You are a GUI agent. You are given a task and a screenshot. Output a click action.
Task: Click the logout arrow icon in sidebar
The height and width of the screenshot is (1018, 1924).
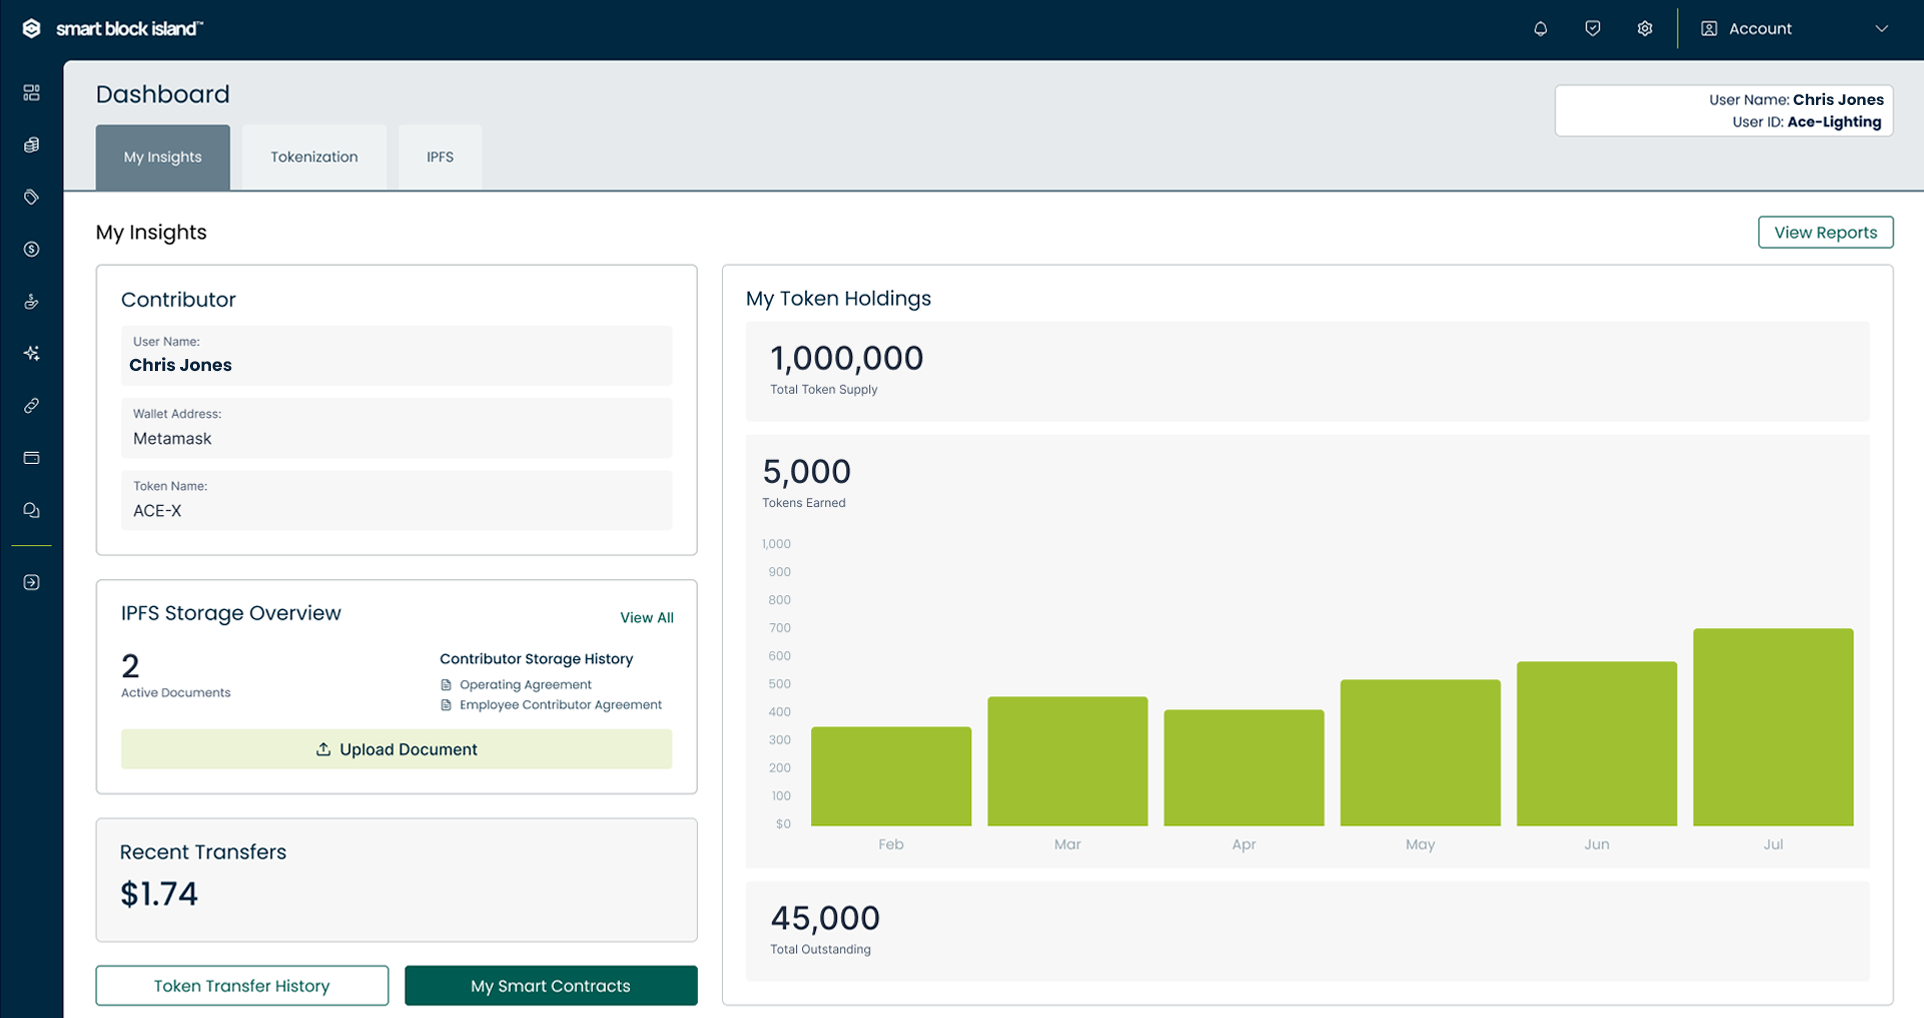point(31,582)
